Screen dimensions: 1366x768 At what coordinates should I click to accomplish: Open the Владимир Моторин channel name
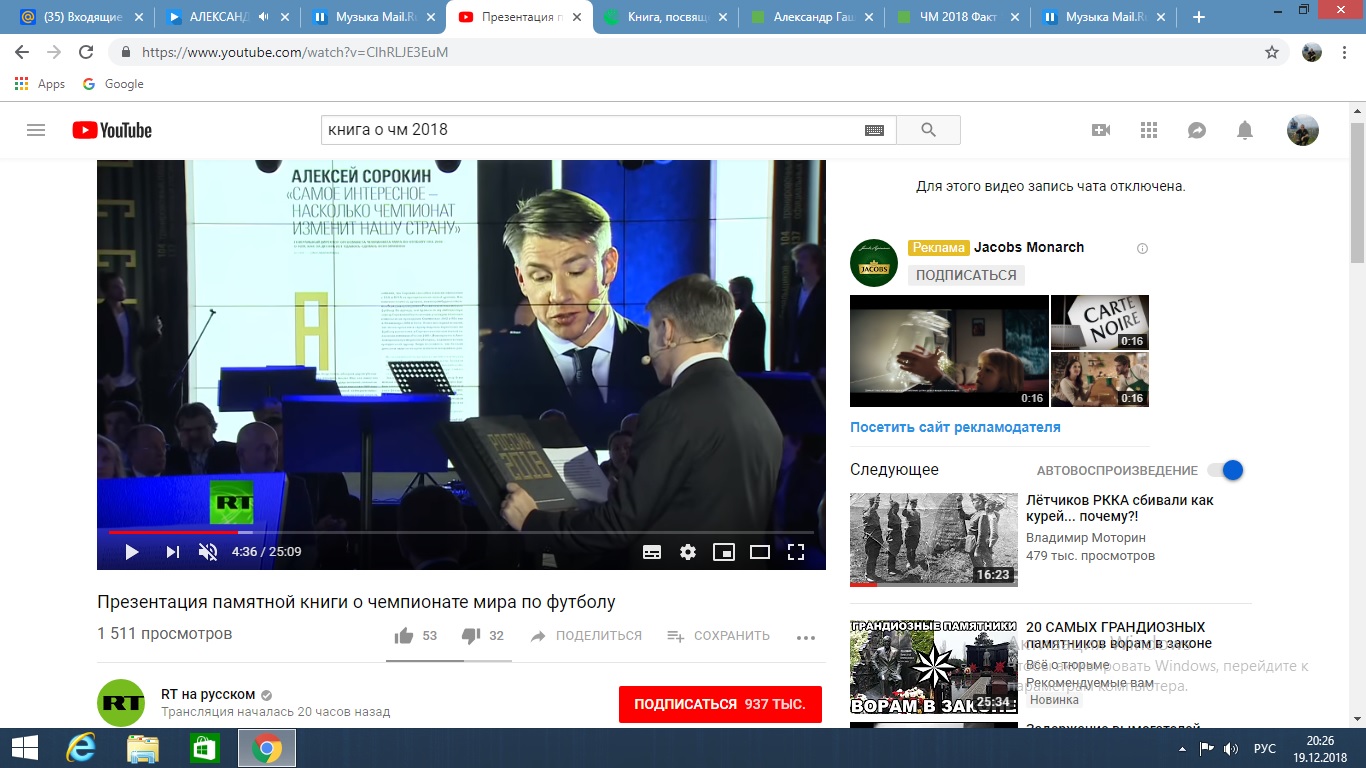click(1086, 538)
